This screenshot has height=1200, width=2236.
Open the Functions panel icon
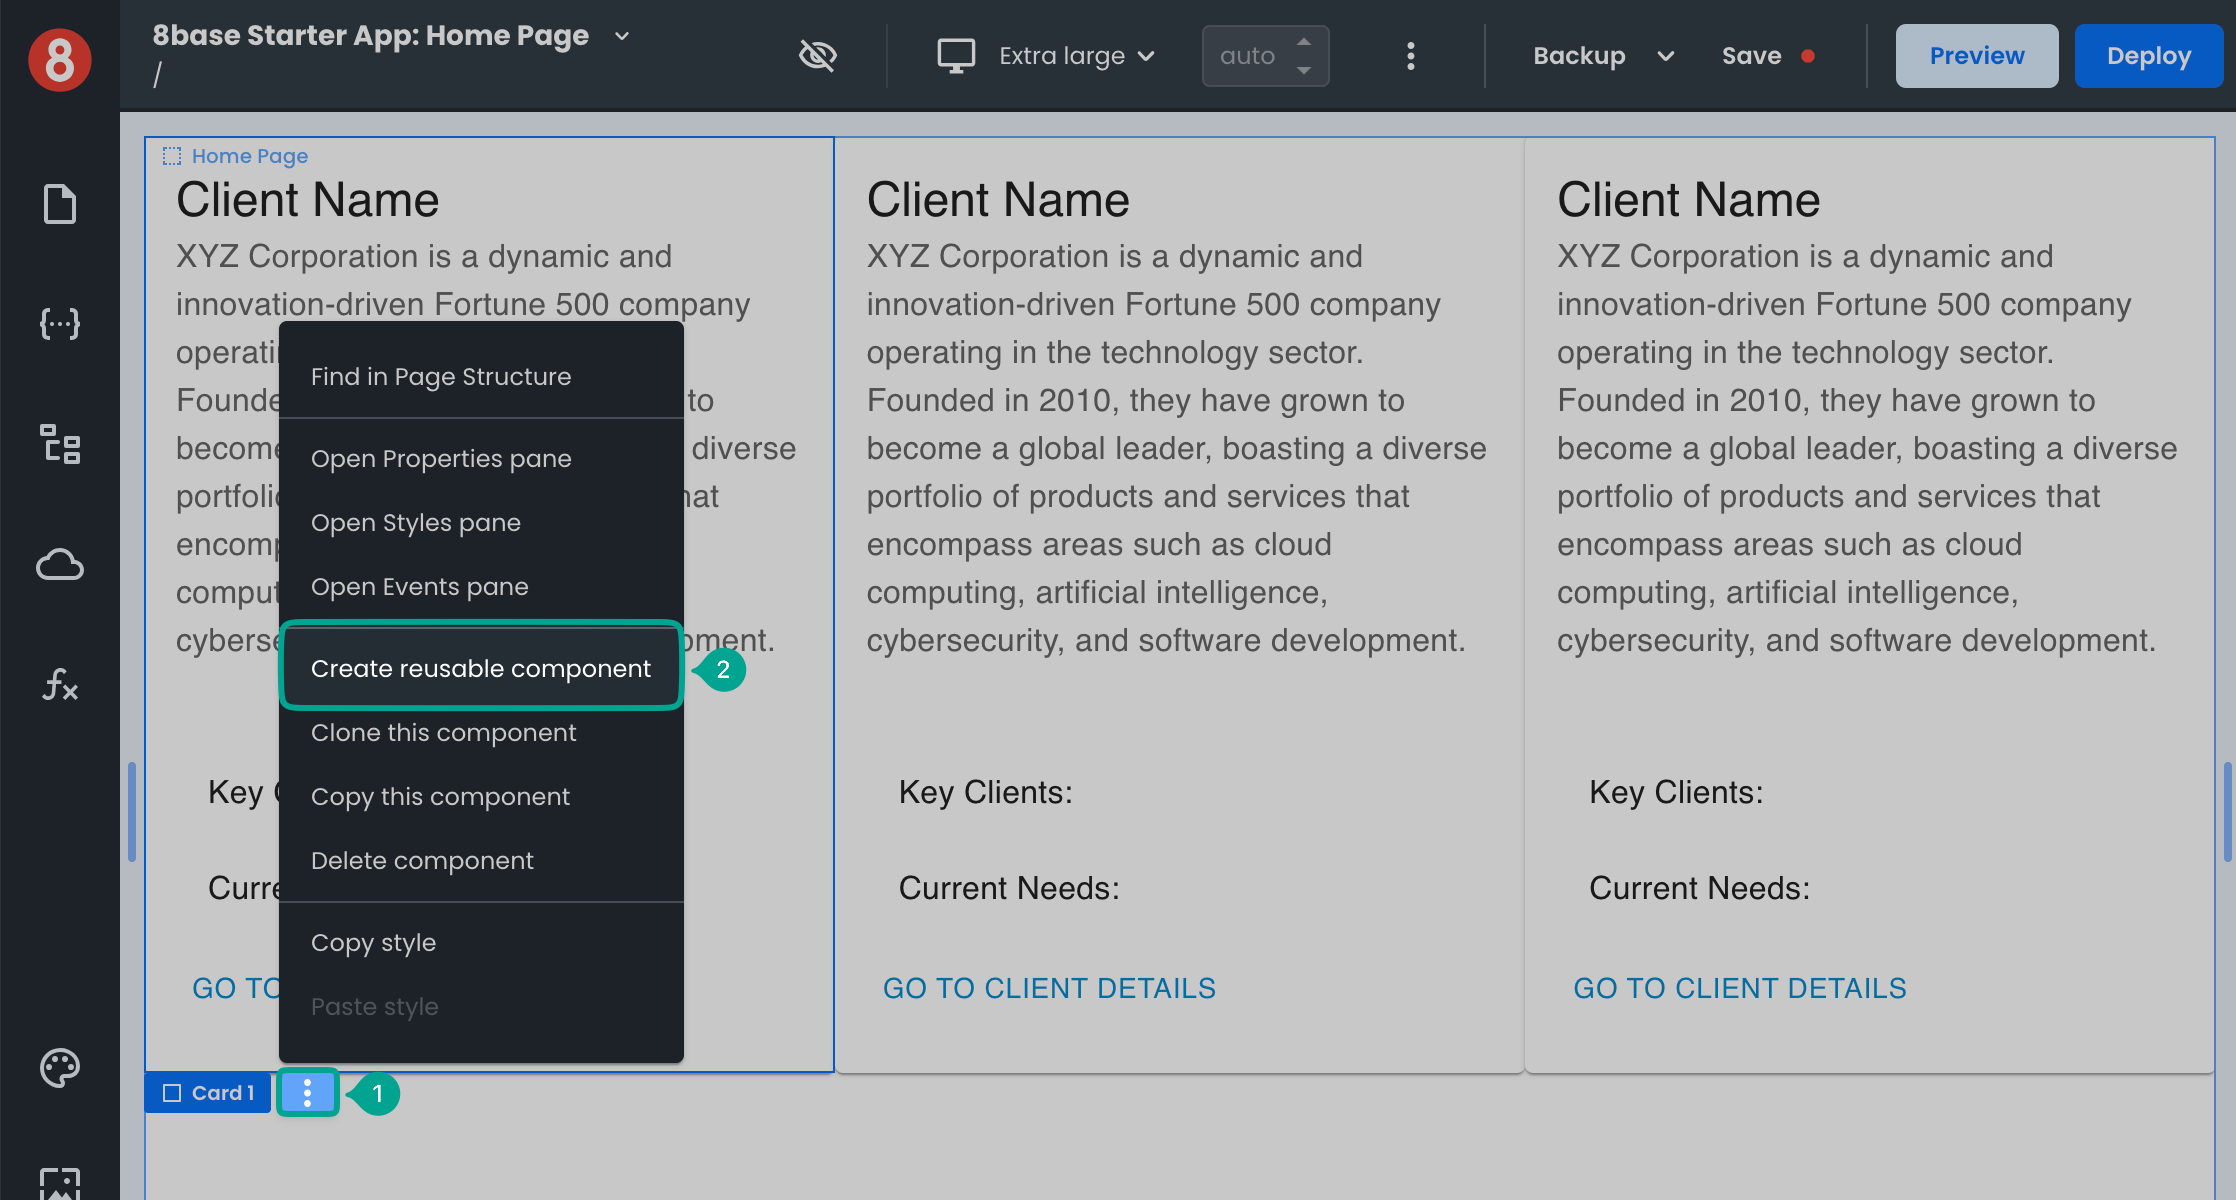59,685
